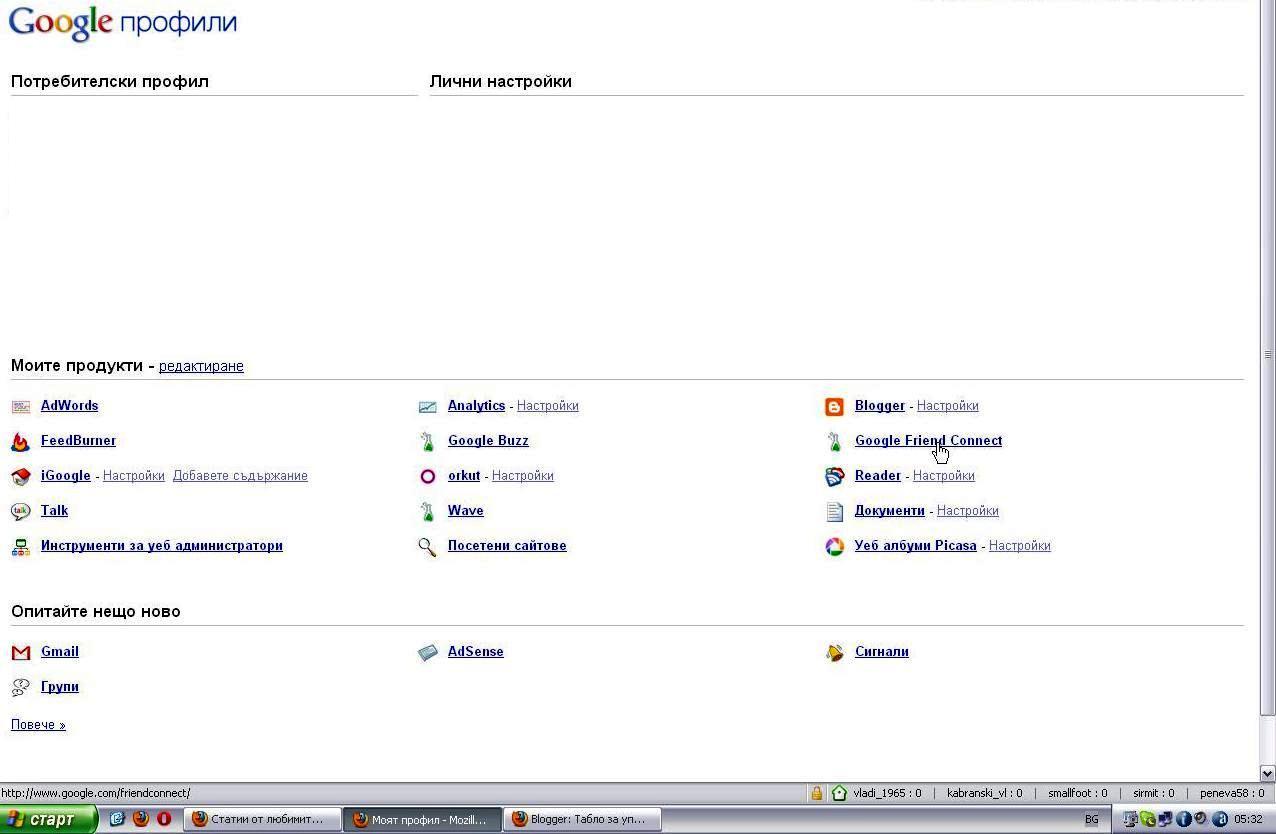Image resolution: width=1276 pixels, height=834 pixels.
Task: Open the AdWords link
Action: (x=69, y=406)
